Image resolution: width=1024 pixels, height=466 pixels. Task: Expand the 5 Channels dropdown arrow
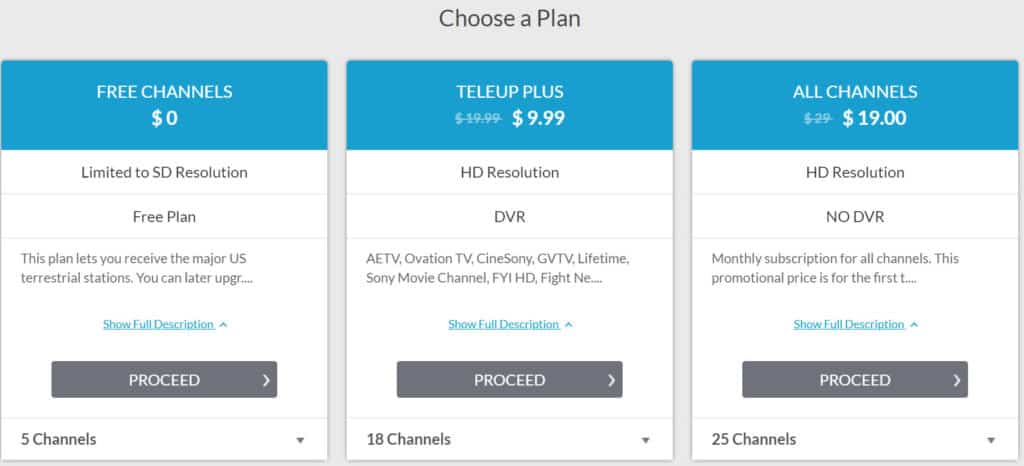coord(300,440)
